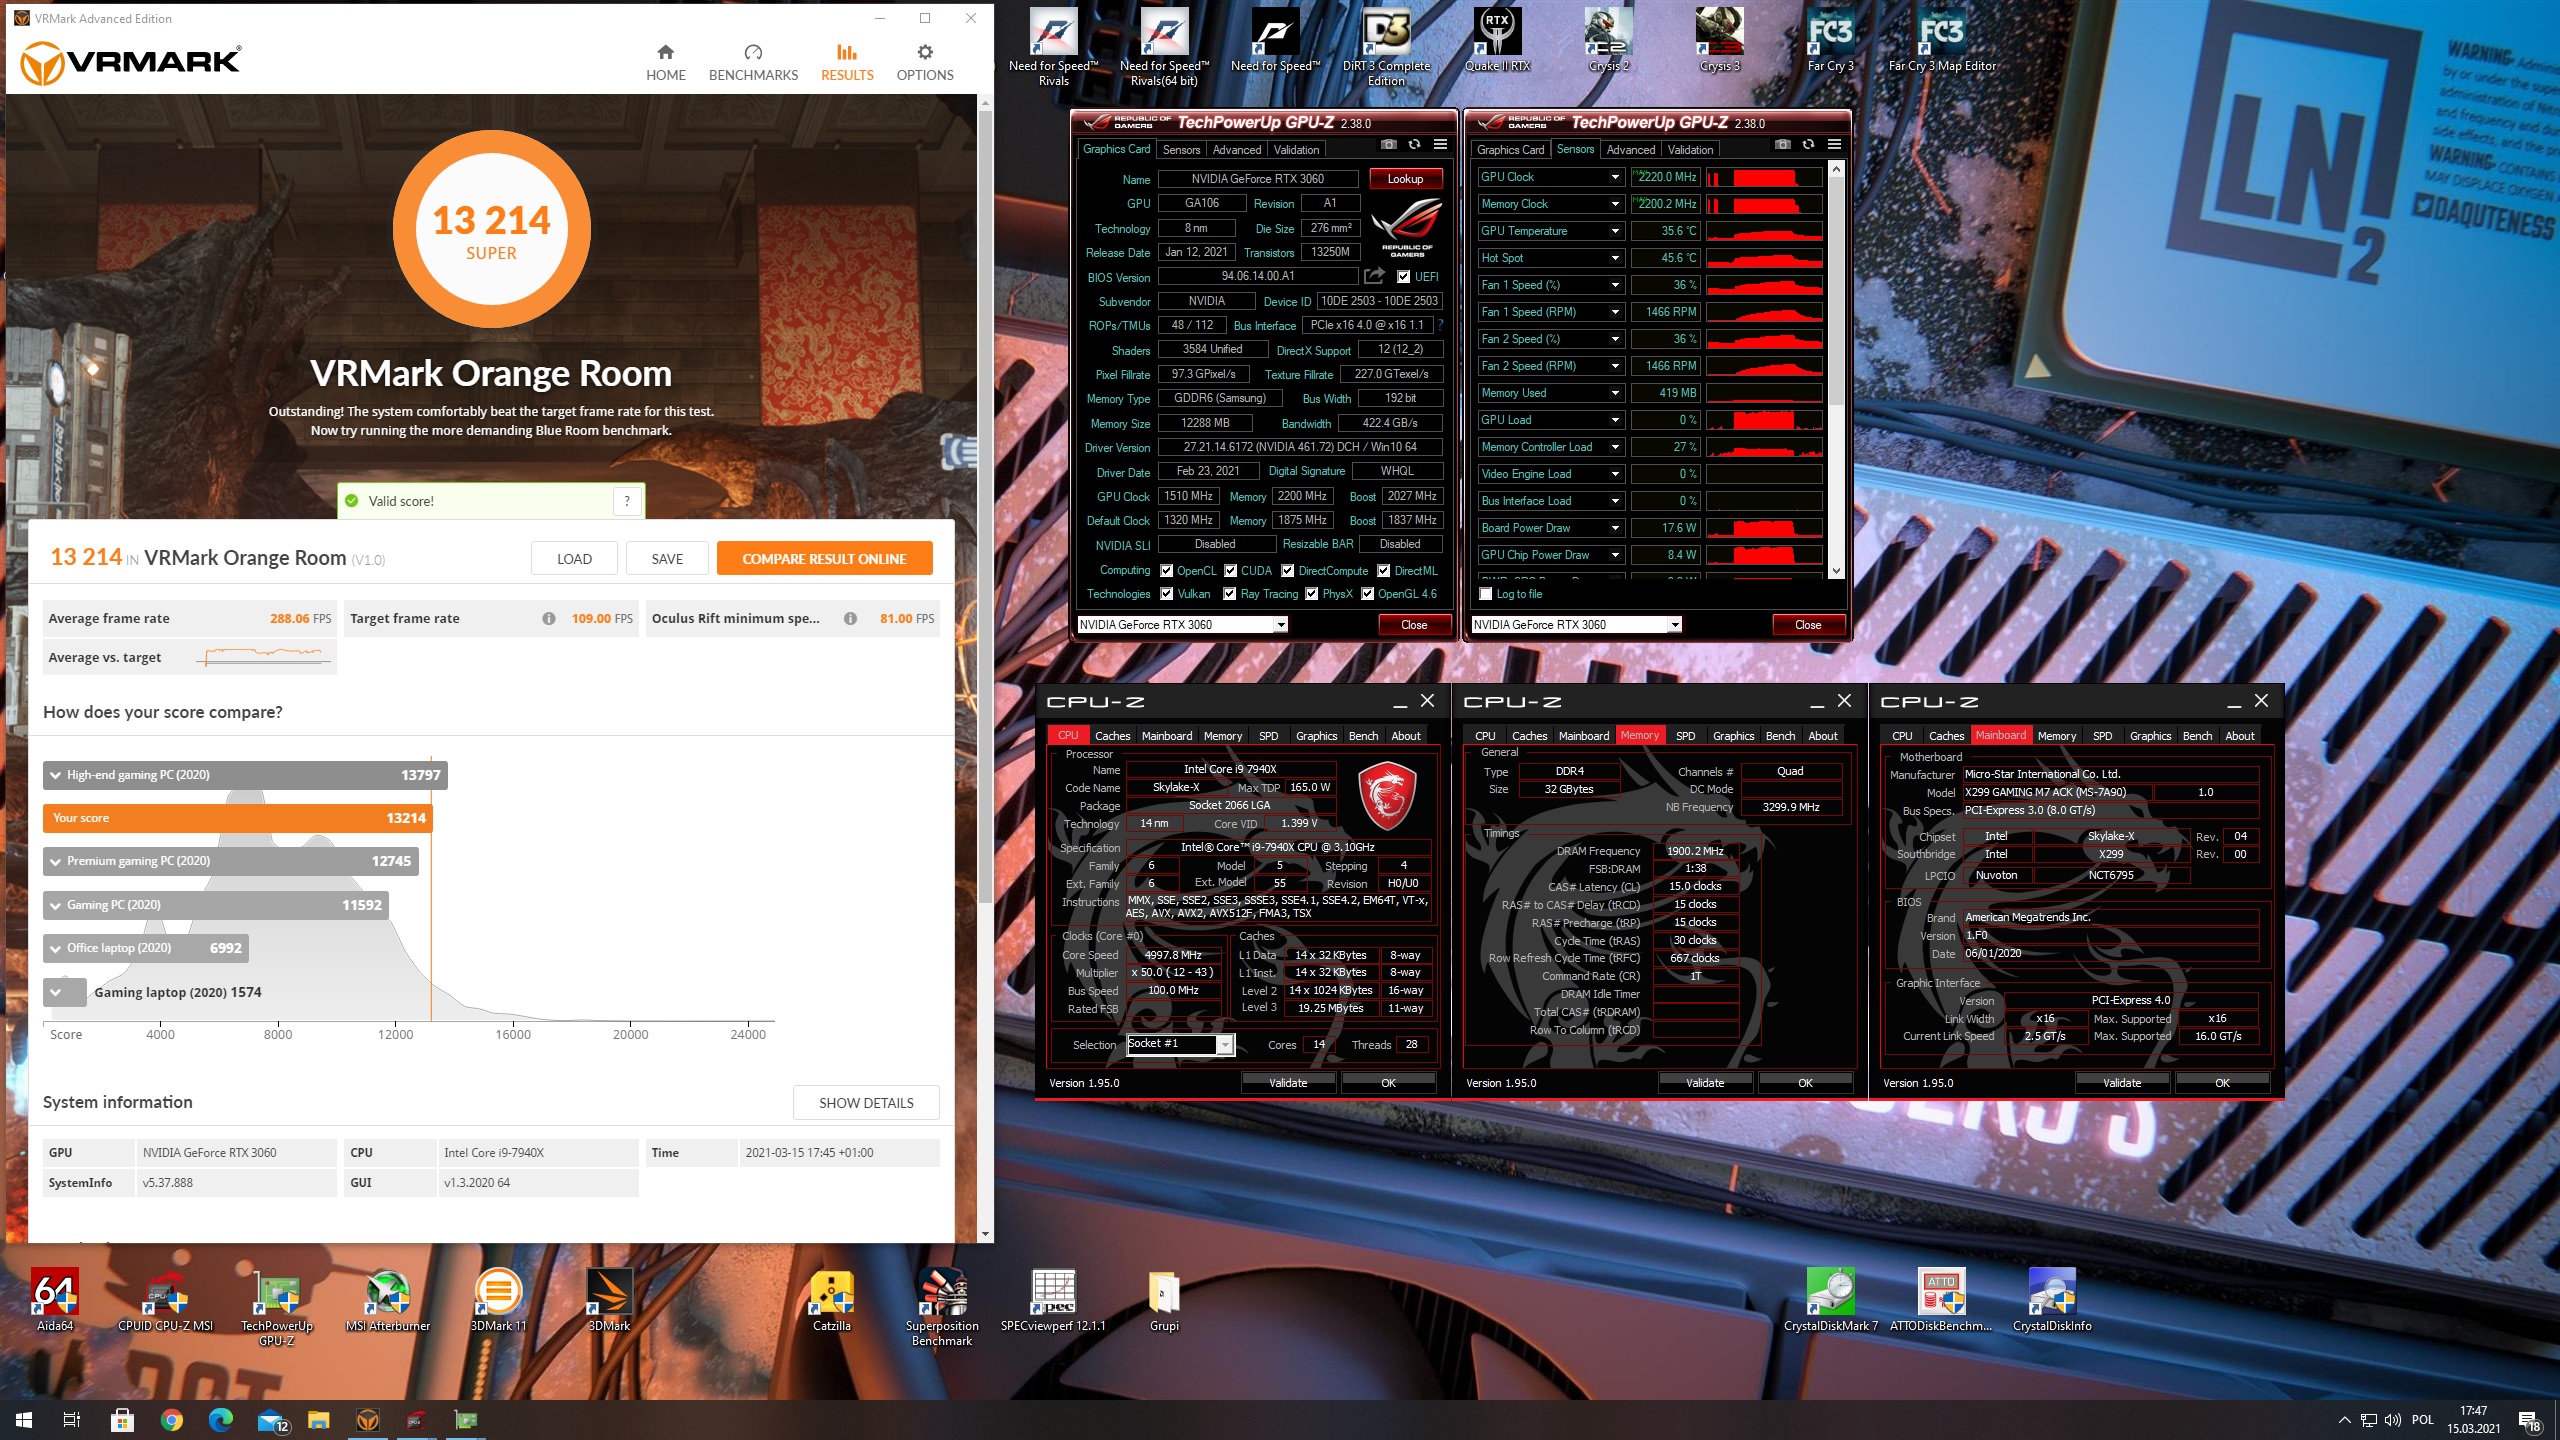This screenshot has width=2560, height=1440.
Task: Open Quake II RTX desktop icon
Action: coord(1497,40)
